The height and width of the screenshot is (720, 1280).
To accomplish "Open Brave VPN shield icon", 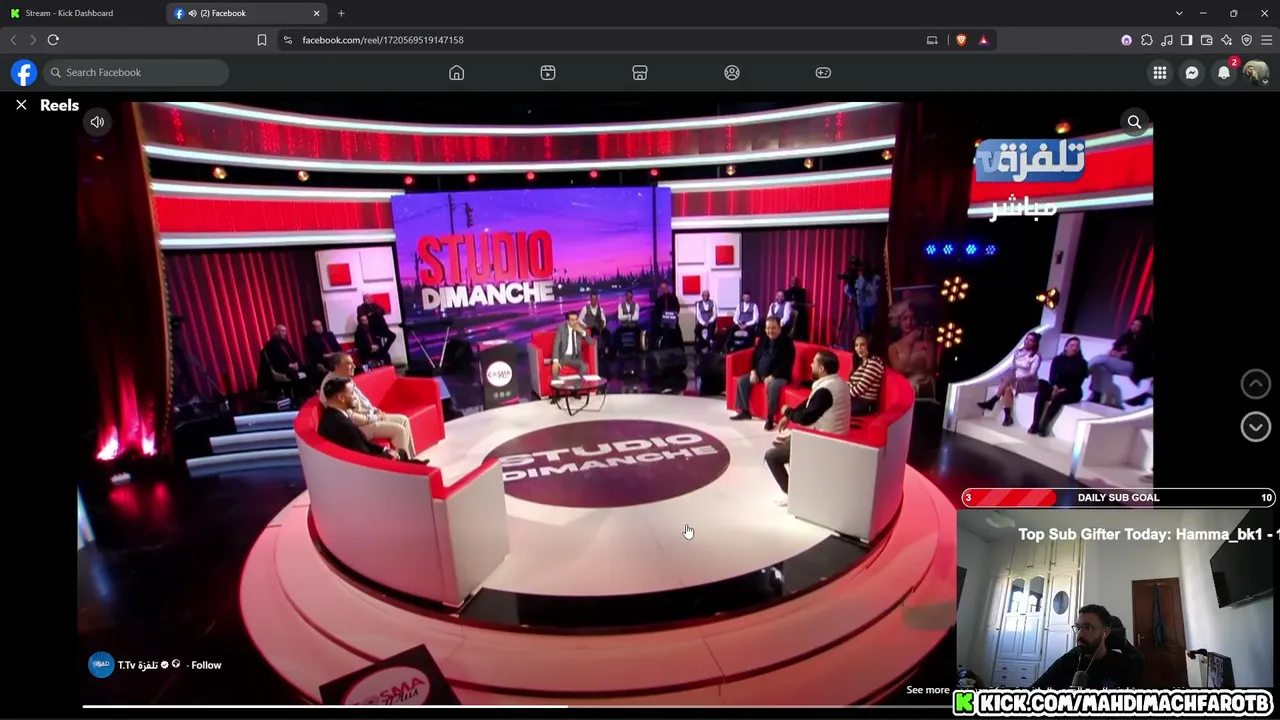I will pyautogui.click(x=1246, y=40).
